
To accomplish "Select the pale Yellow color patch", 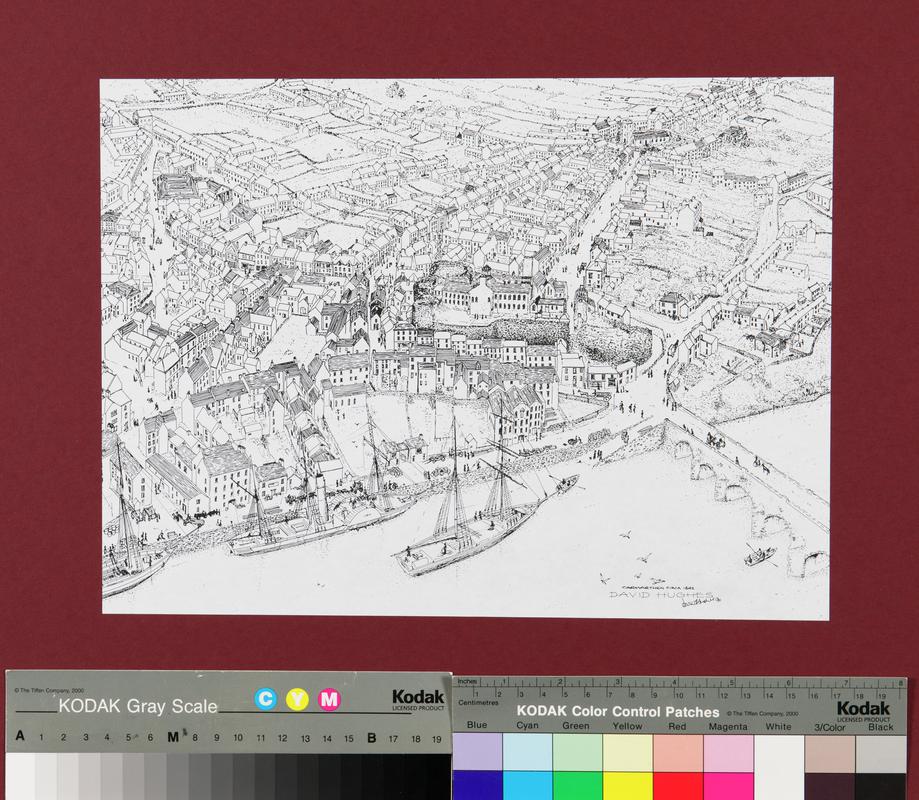I will tap(627, 752).
